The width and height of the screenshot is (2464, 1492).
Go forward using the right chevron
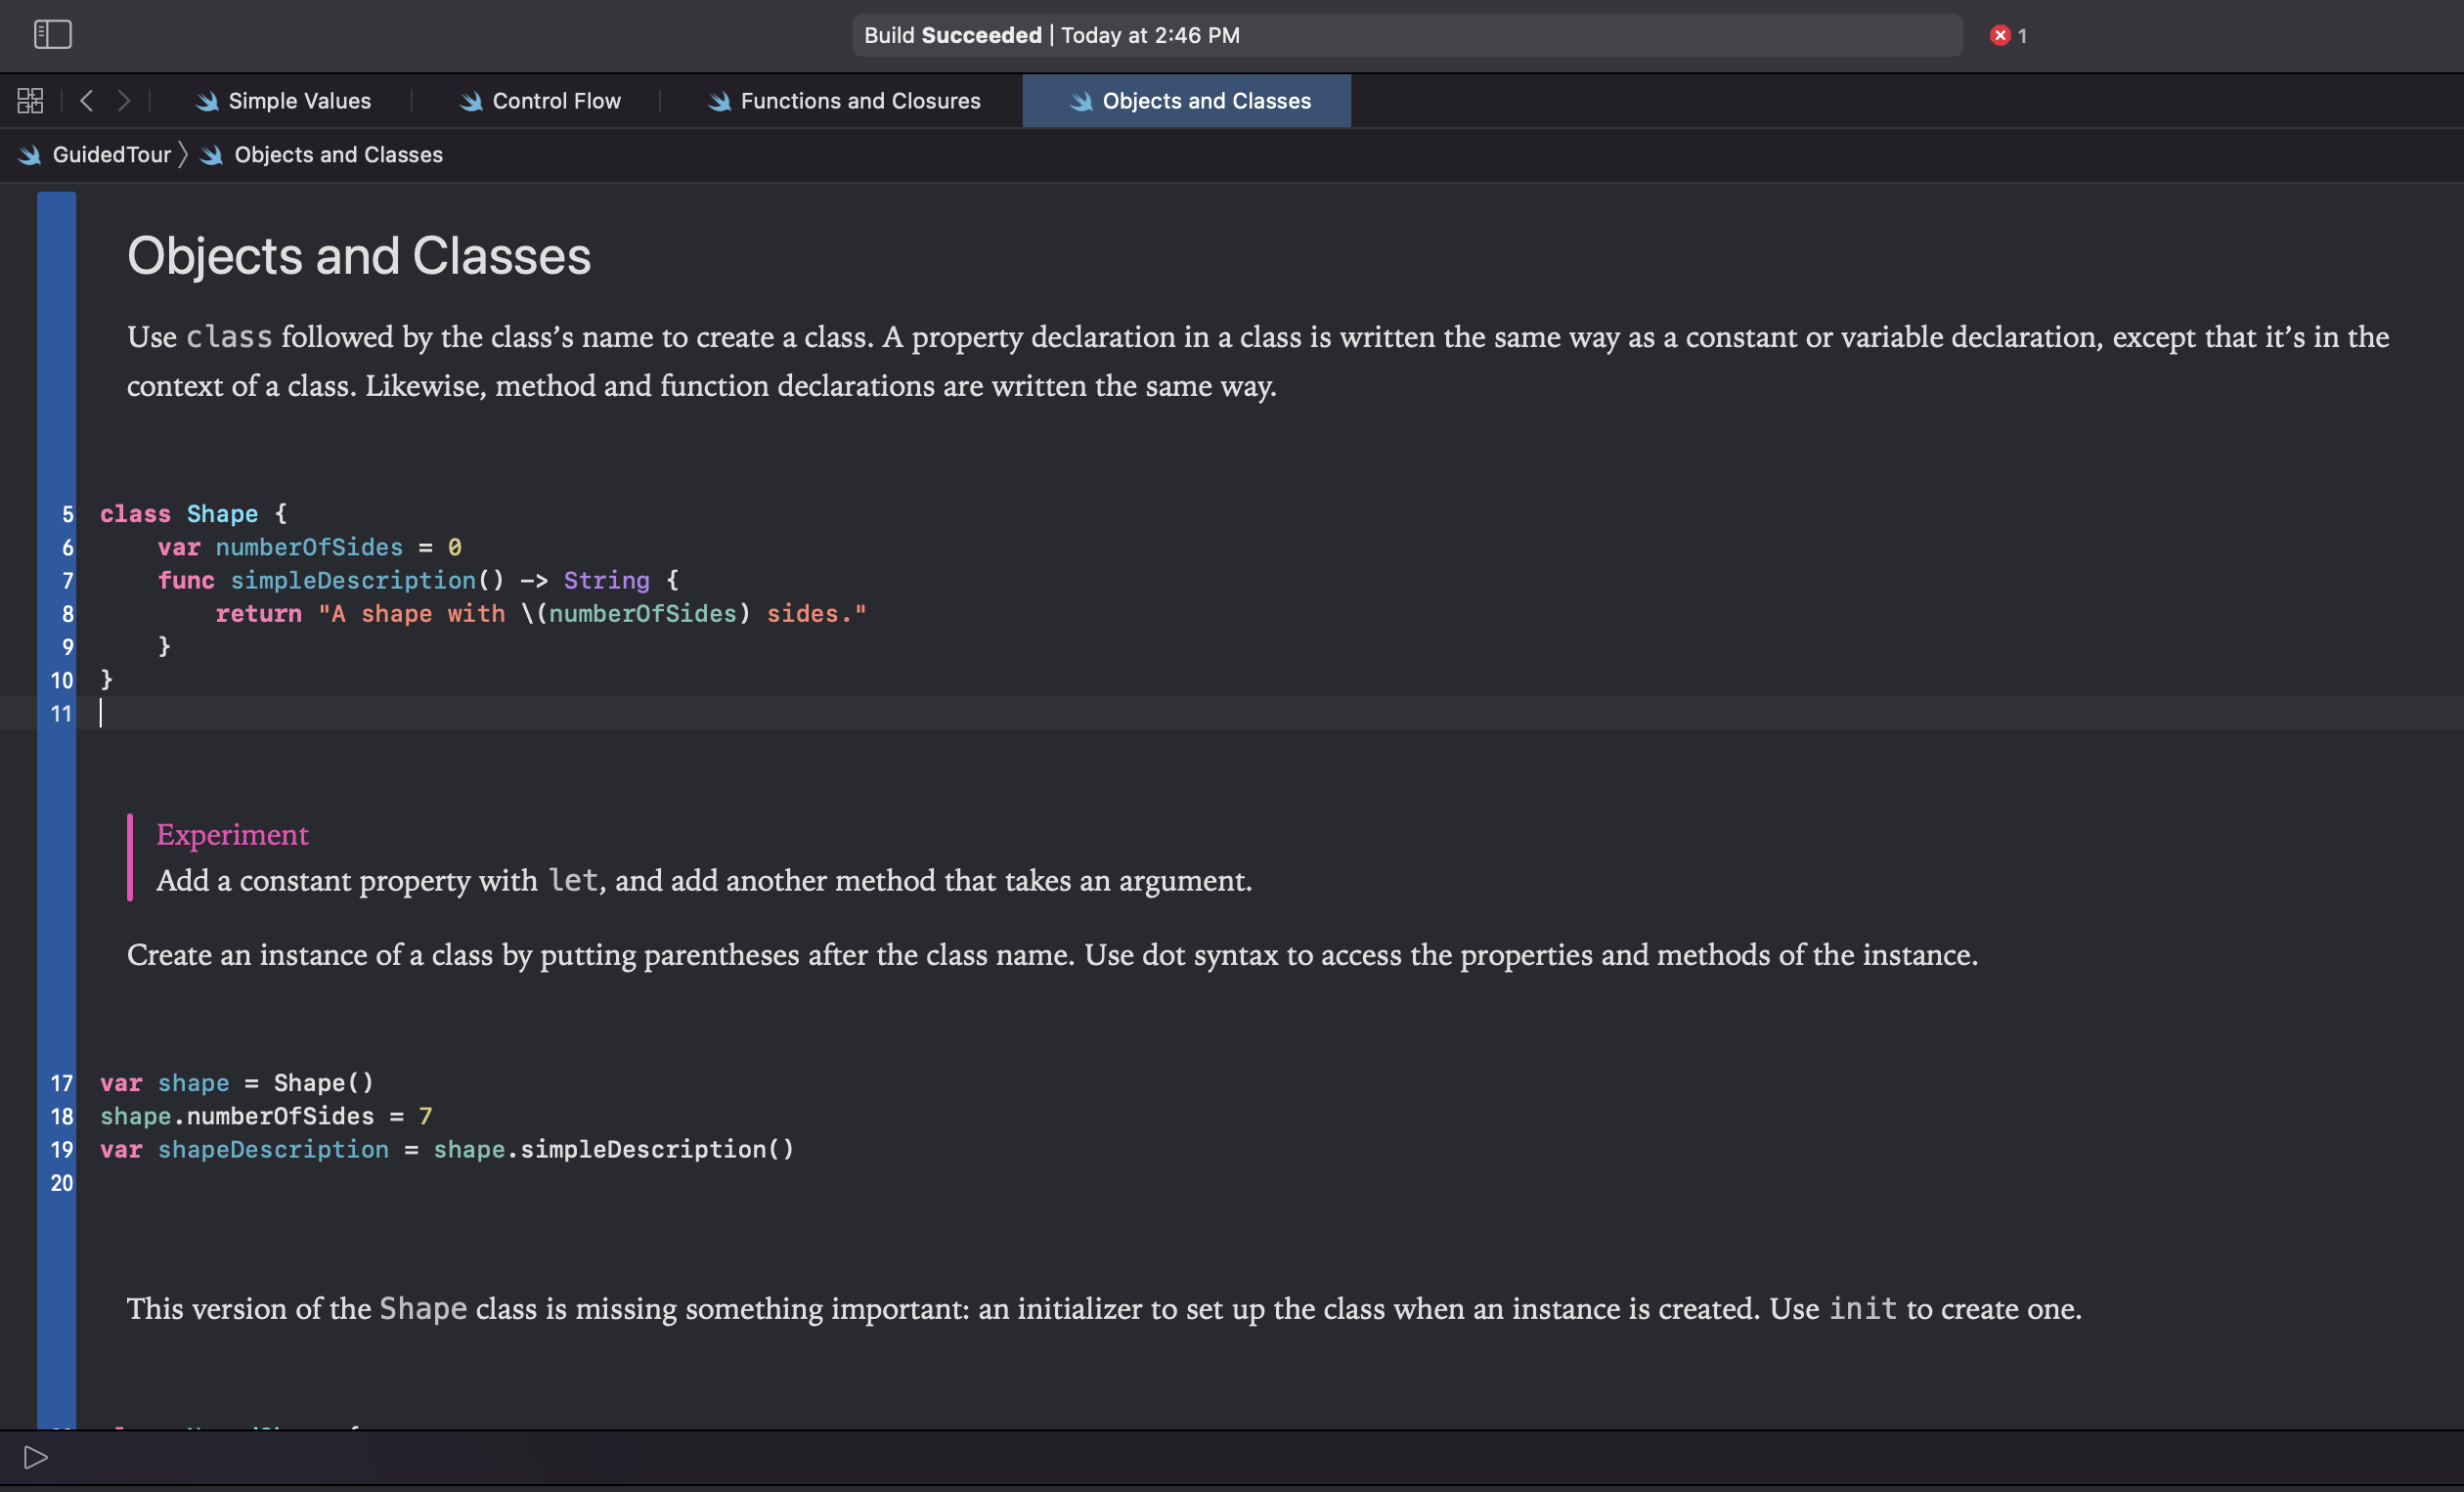click(x=124, y=101)
